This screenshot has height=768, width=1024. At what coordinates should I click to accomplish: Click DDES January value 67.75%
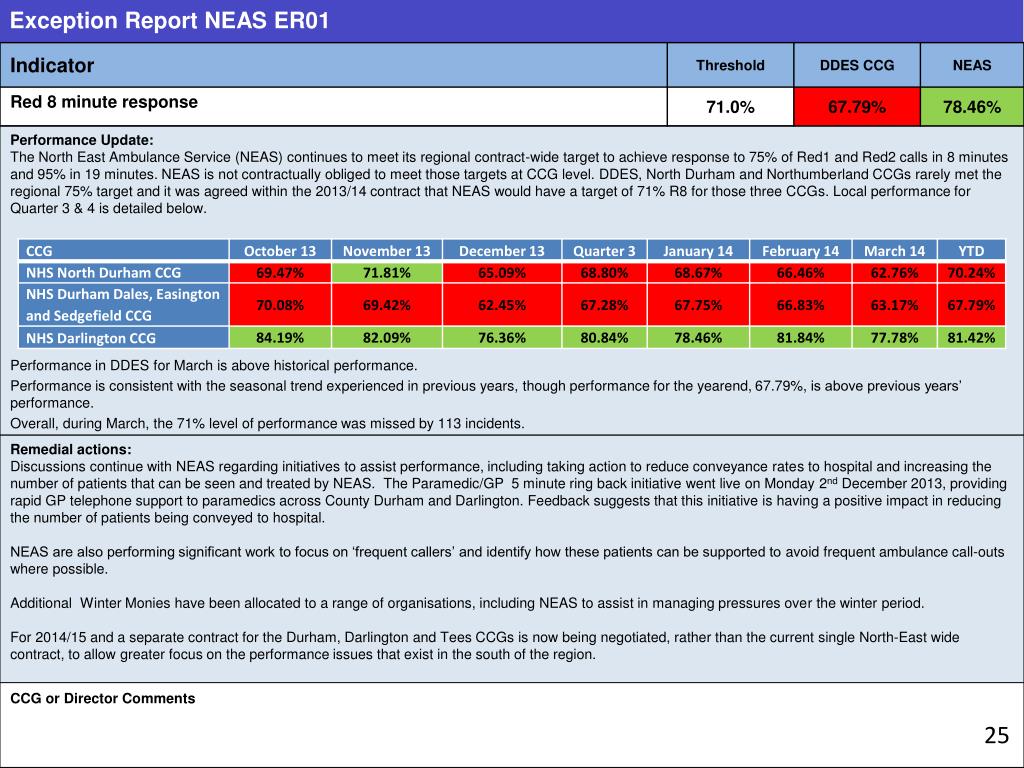click(x=698, y=304)
